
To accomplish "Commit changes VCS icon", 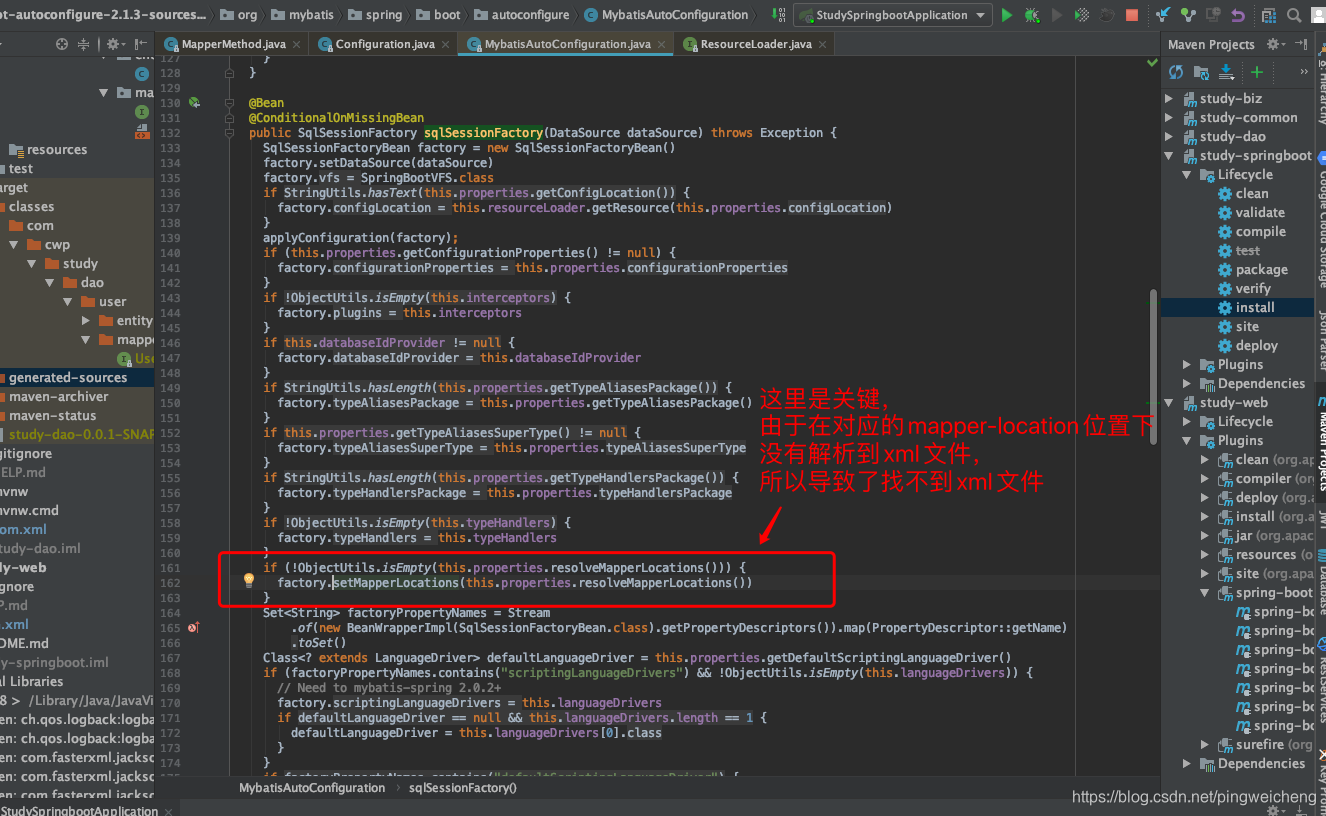I will [1187, 15].
